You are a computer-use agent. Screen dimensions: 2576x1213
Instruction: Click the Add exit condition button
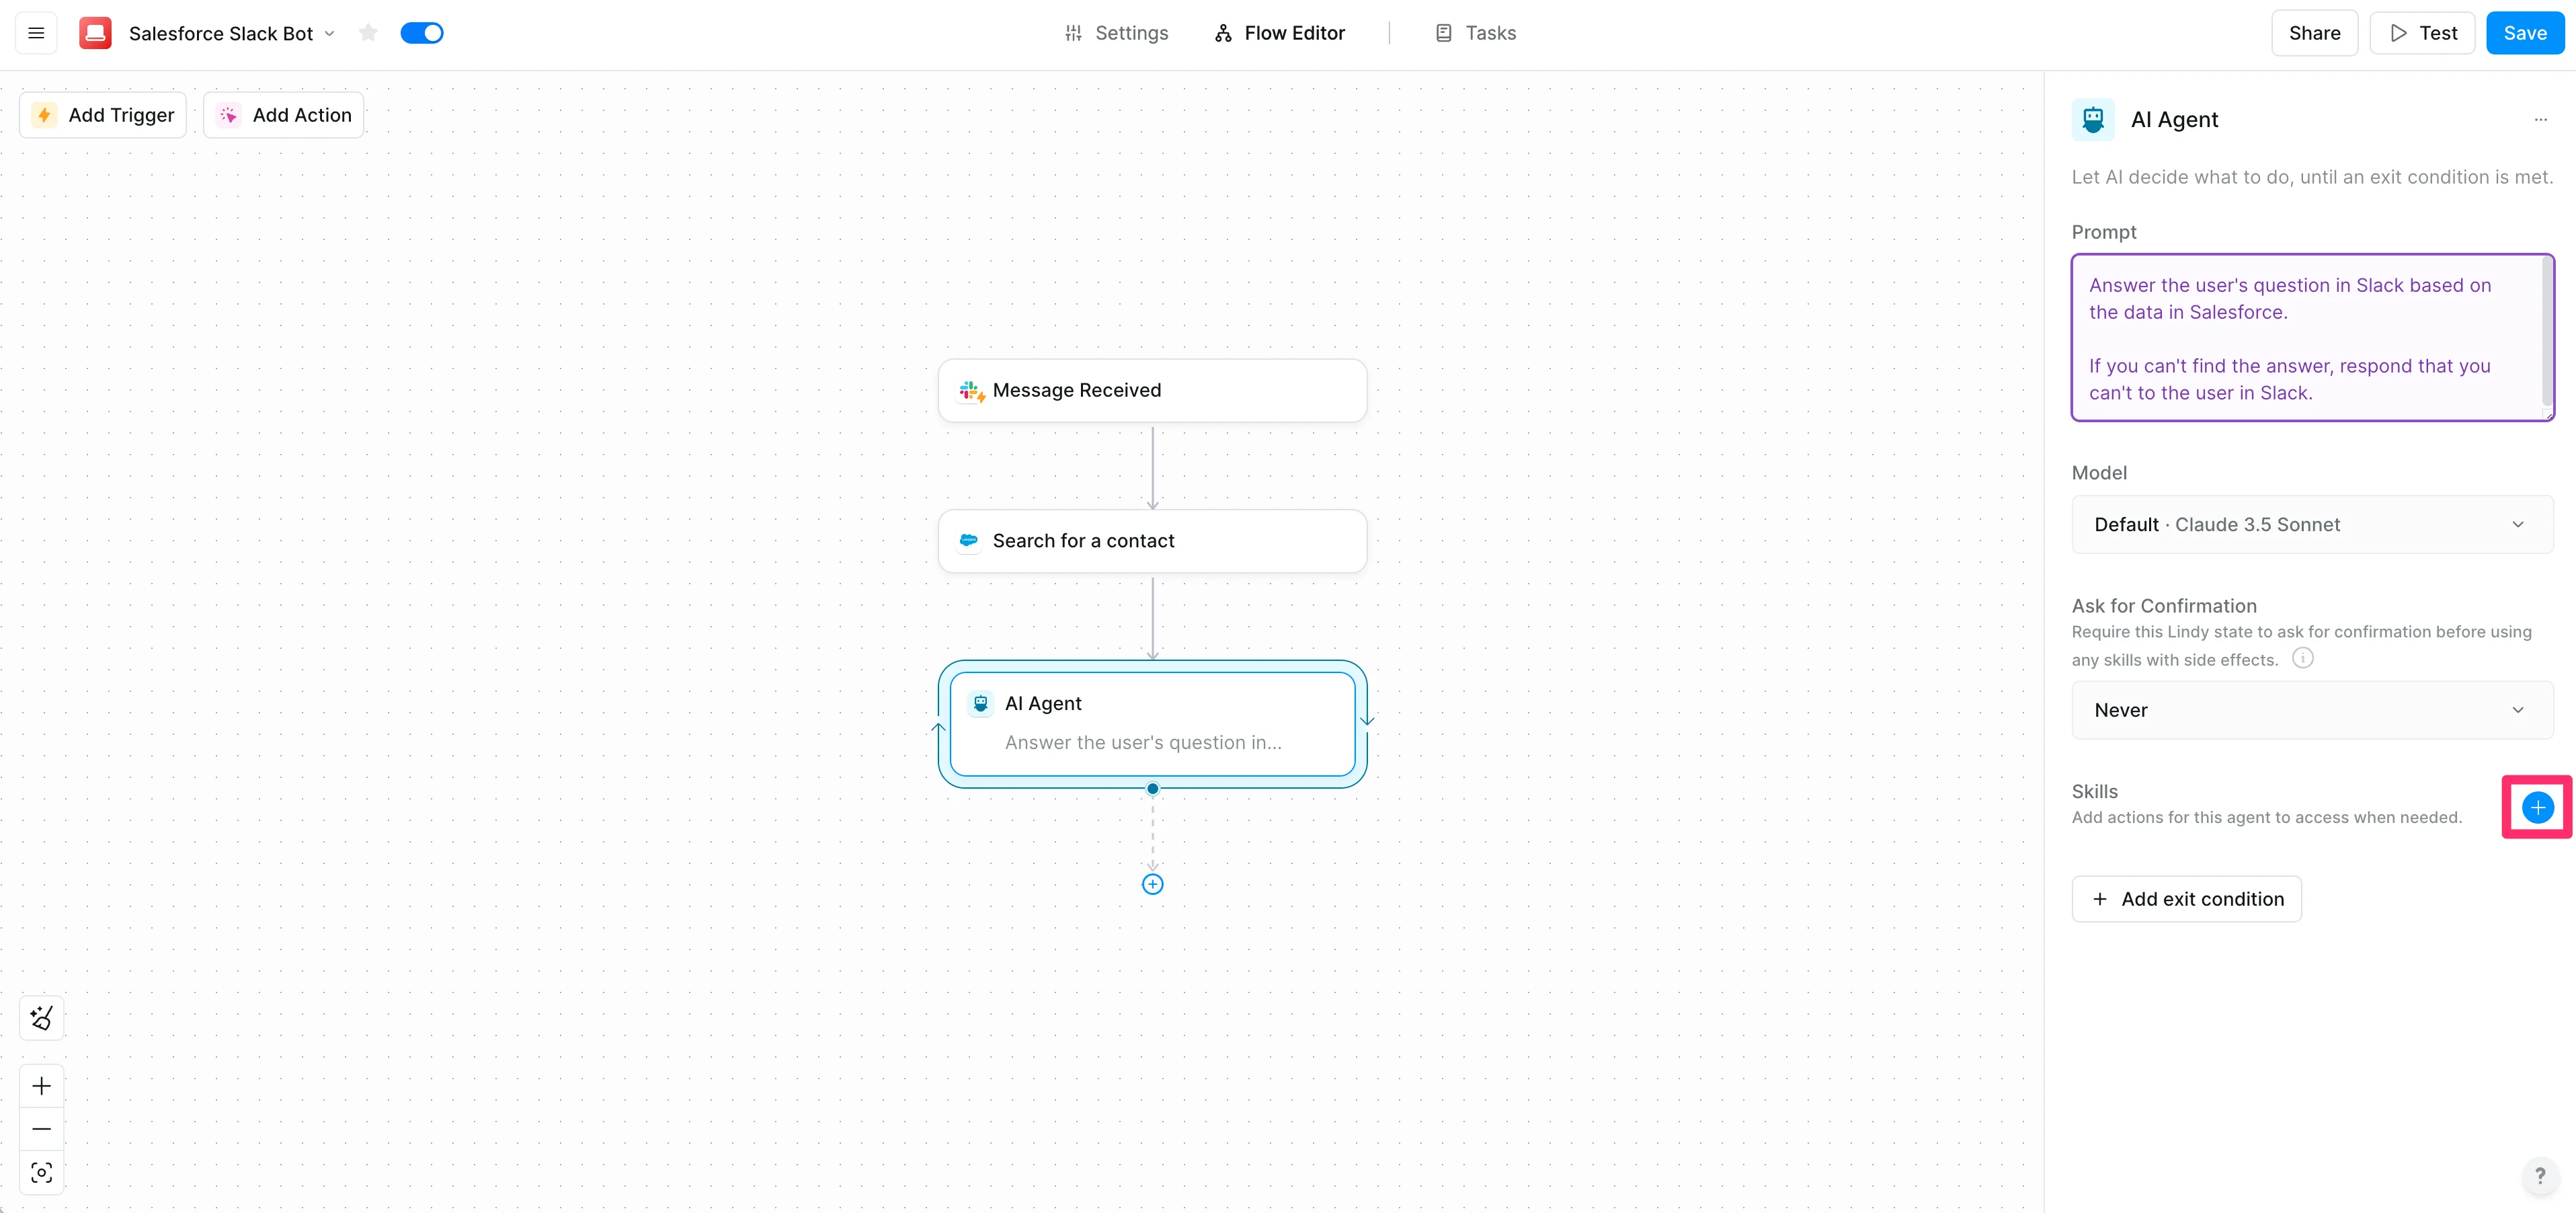point(2186,899)
